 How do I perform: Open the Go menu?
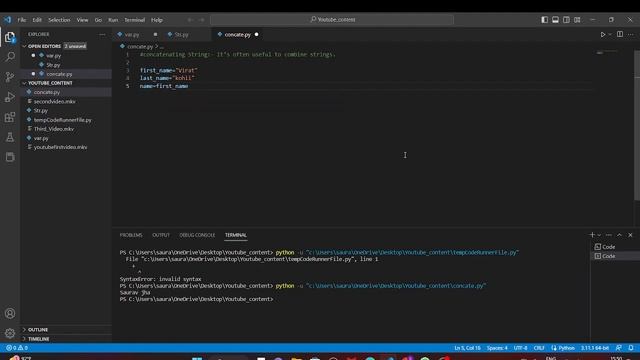pyautogui.click(x=98, y=20)
